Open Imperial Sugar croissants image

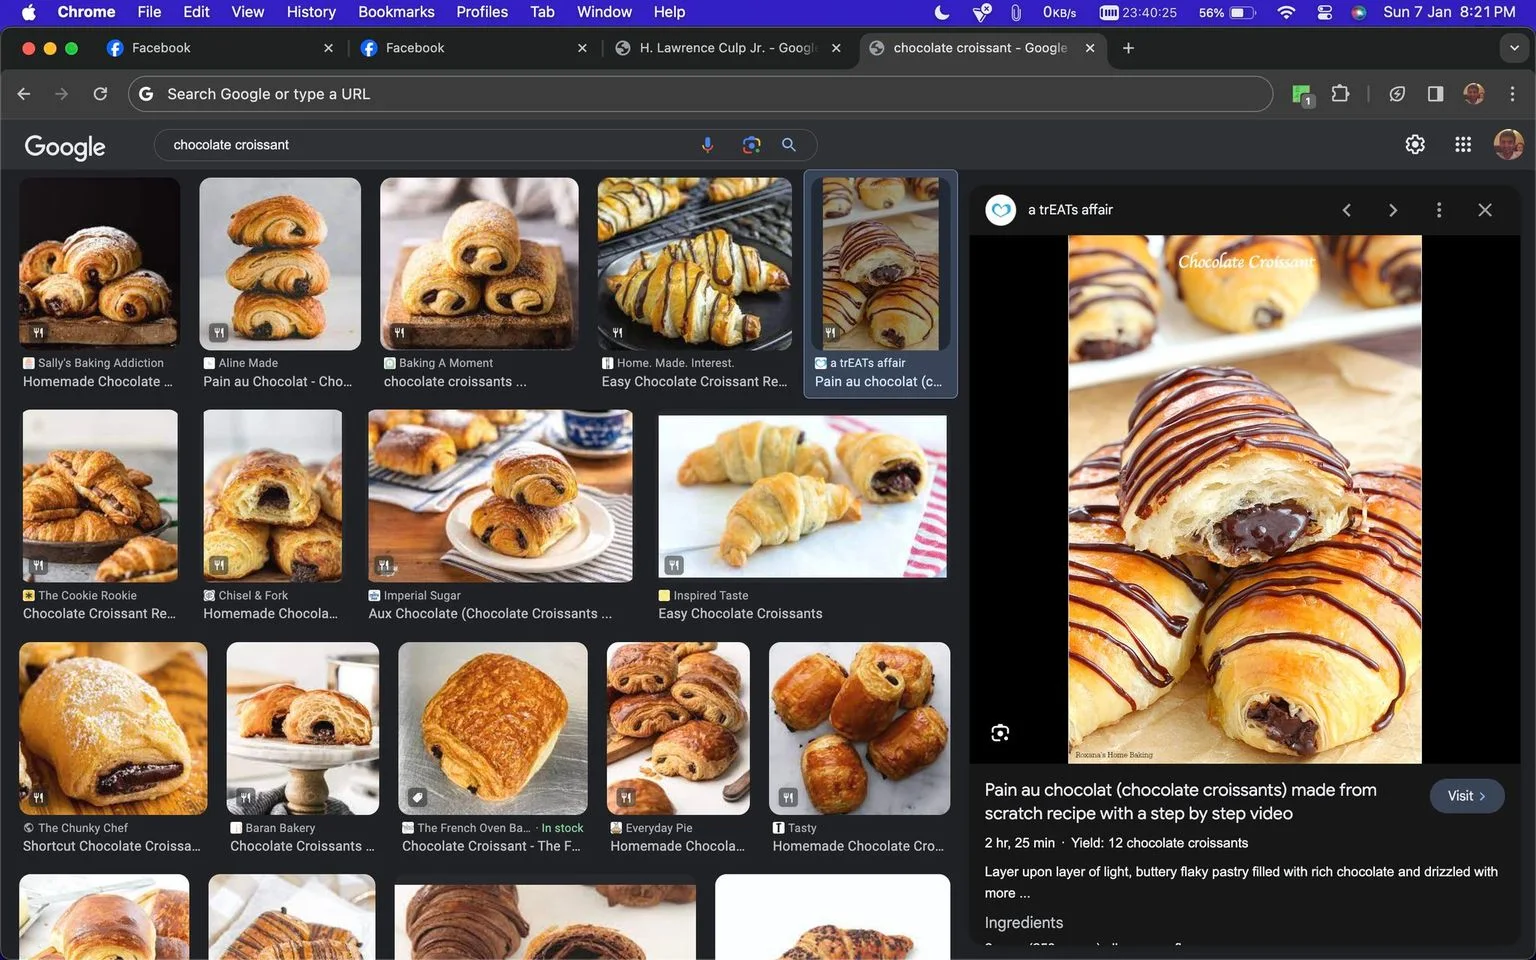500,496
